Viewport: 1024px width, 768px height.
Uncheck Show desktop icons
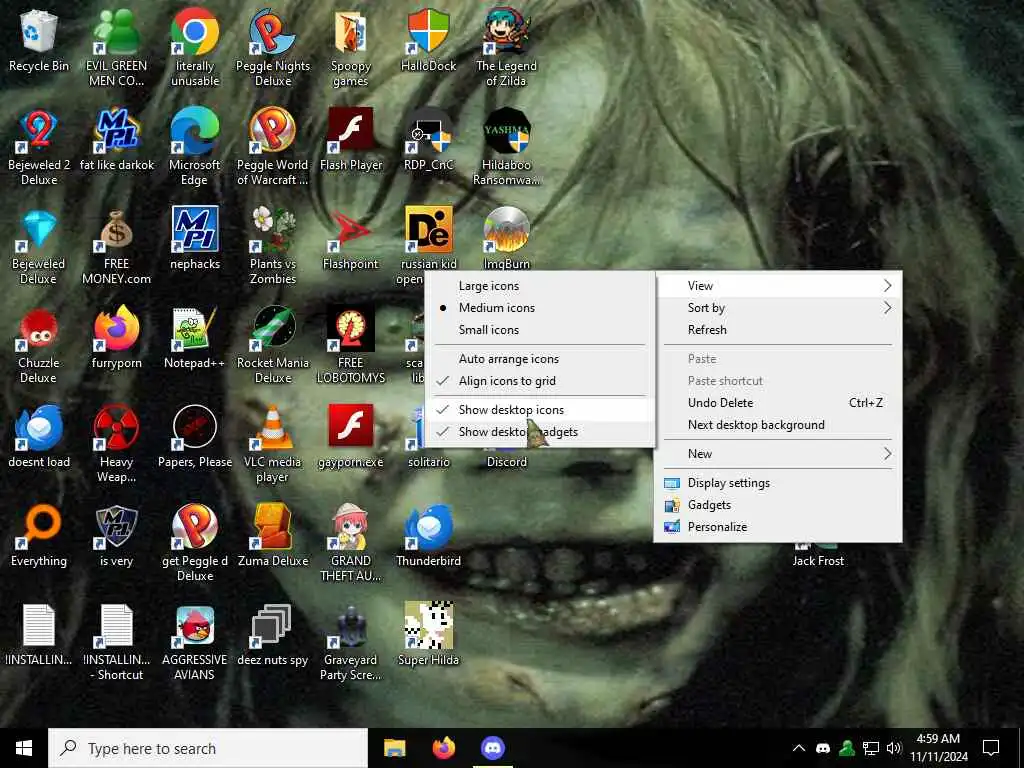pos(540,409)
